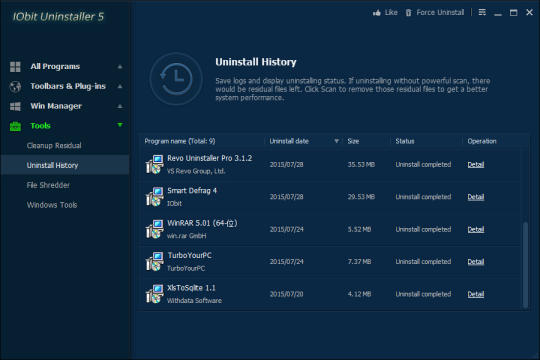Sort by Size column header
540x360 pixels.
pos(353,141)
